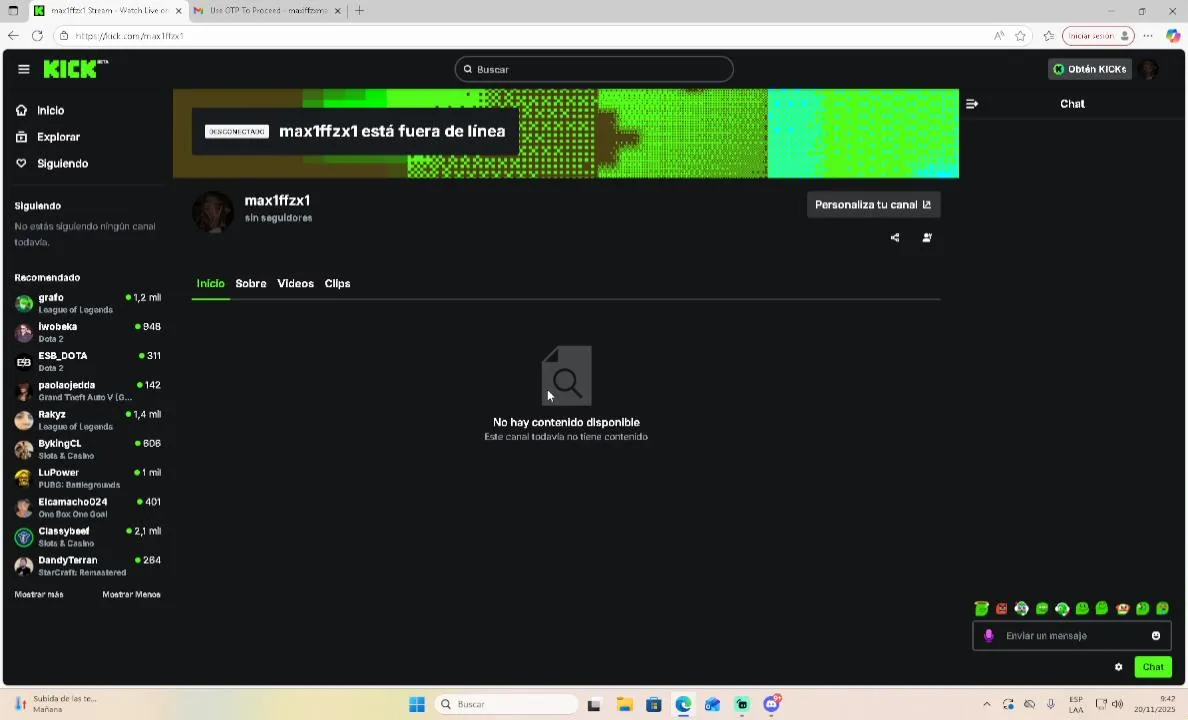Screen dimensions: 1188x720
Task: Click the max1ffzx1 channel avatar
Action: [x=213, y=212]
